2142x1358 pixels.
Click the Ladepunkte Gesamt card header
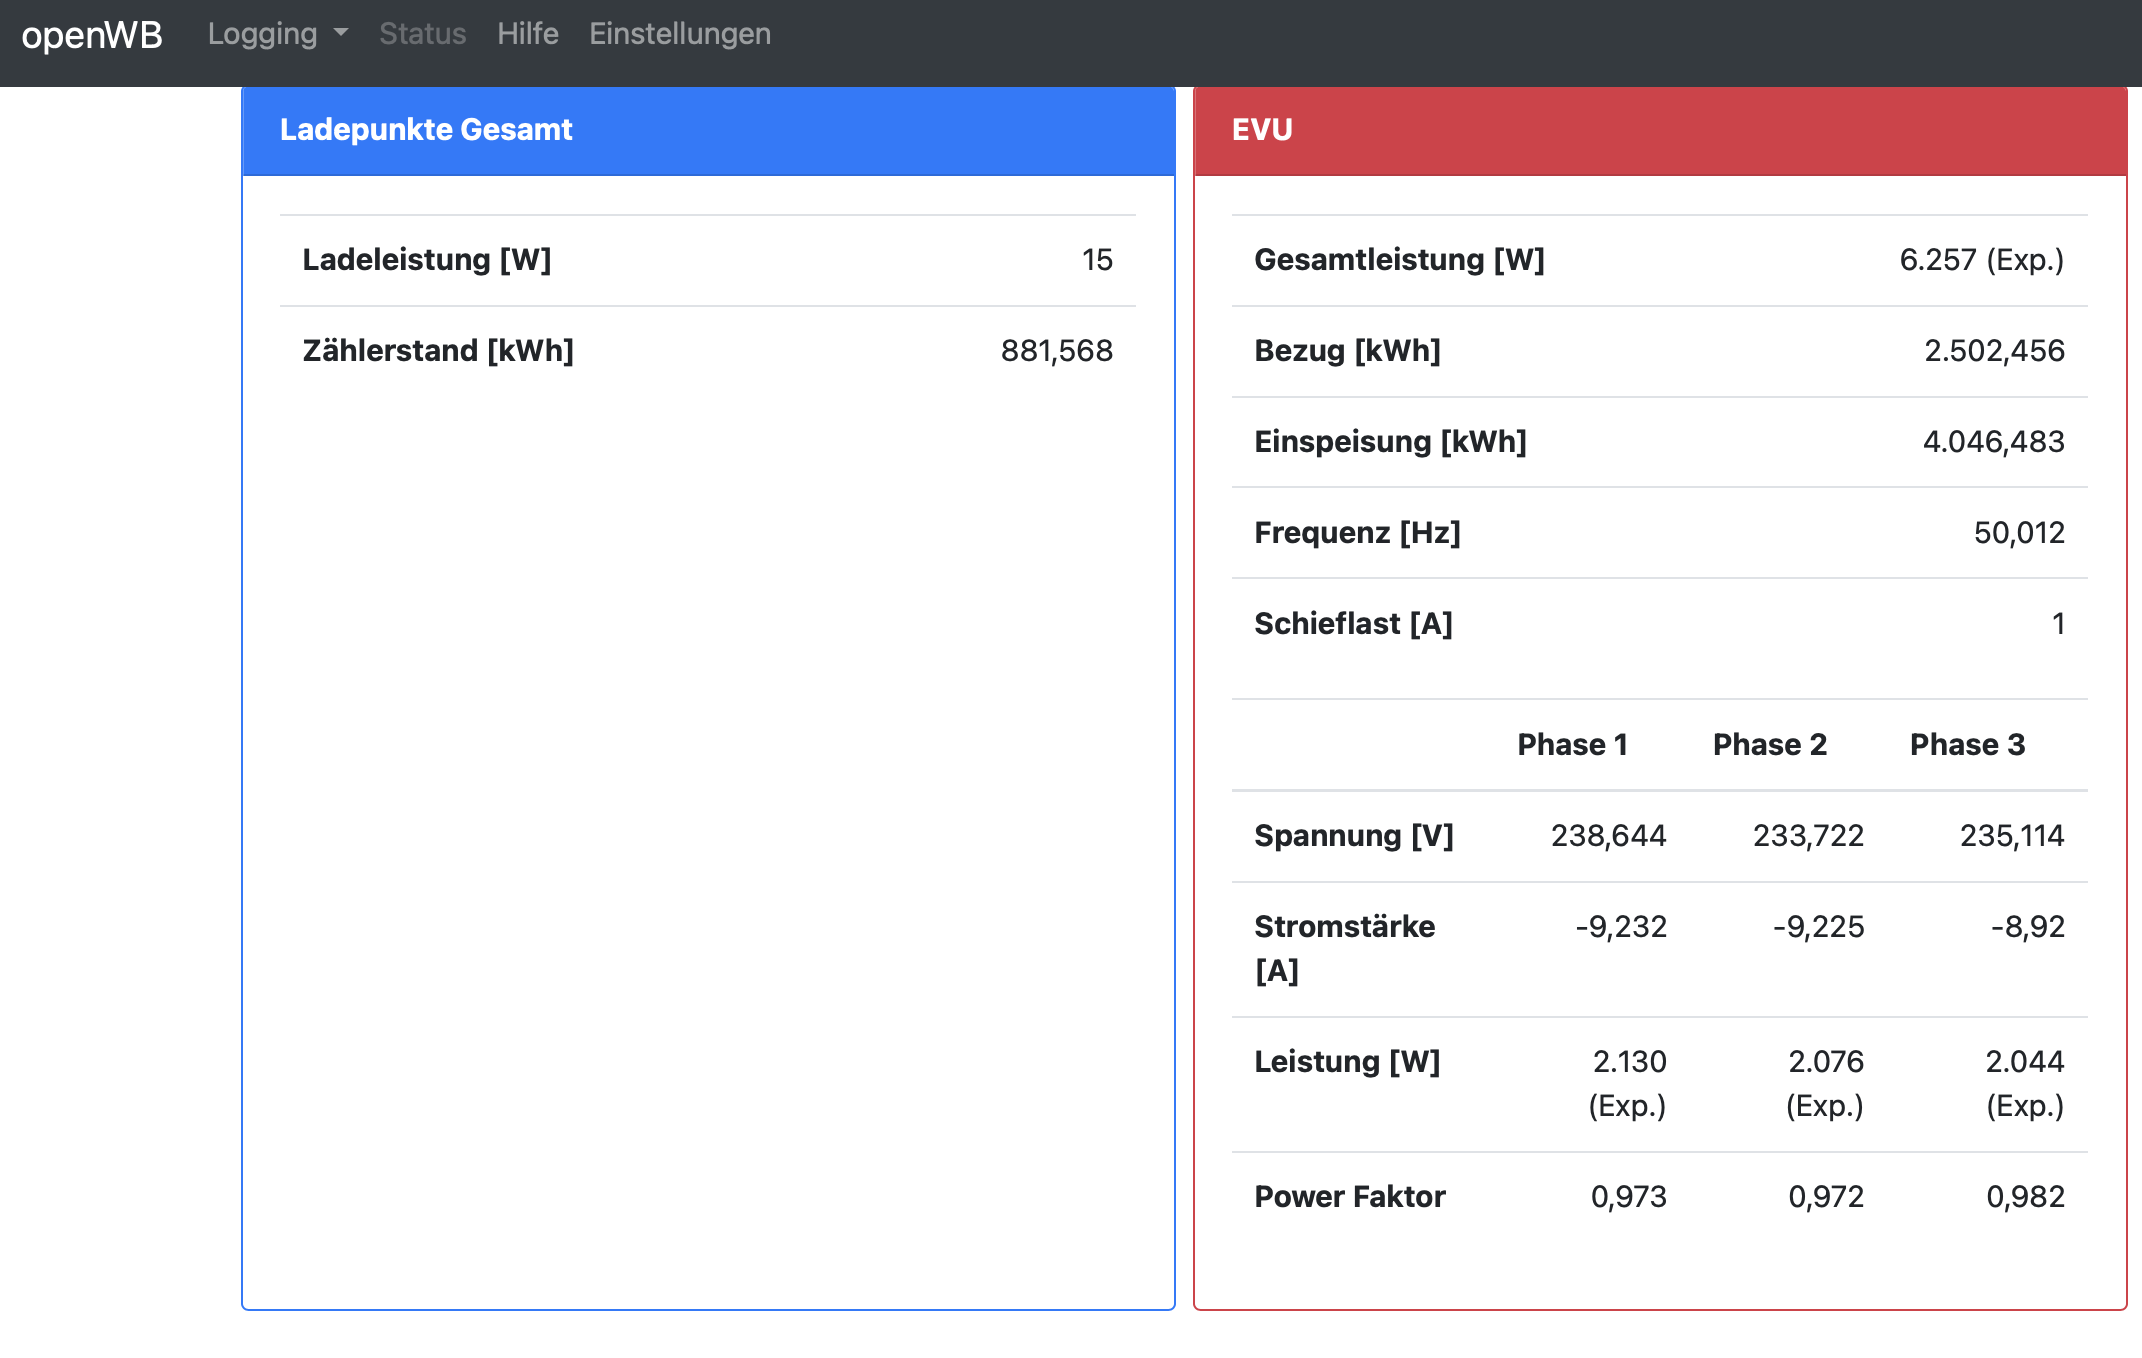[707, 130]
